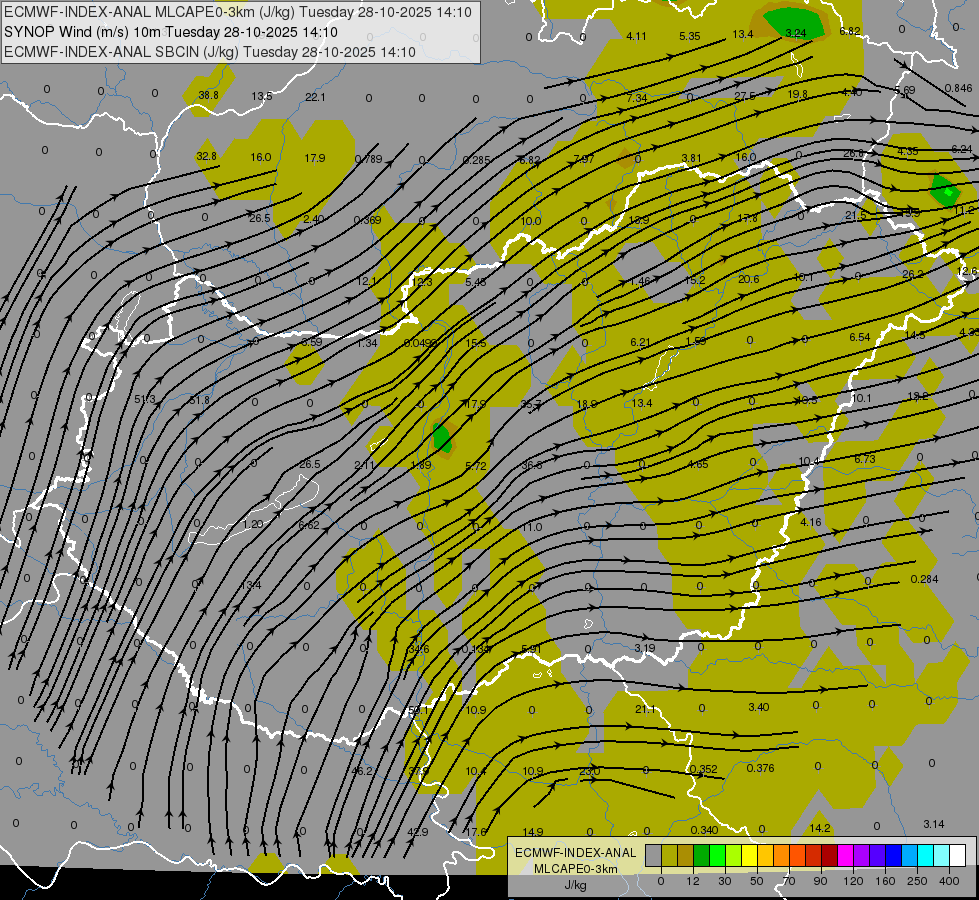
Task: Click the 250 label on the legend scale
Action: (x=917, y=881)
